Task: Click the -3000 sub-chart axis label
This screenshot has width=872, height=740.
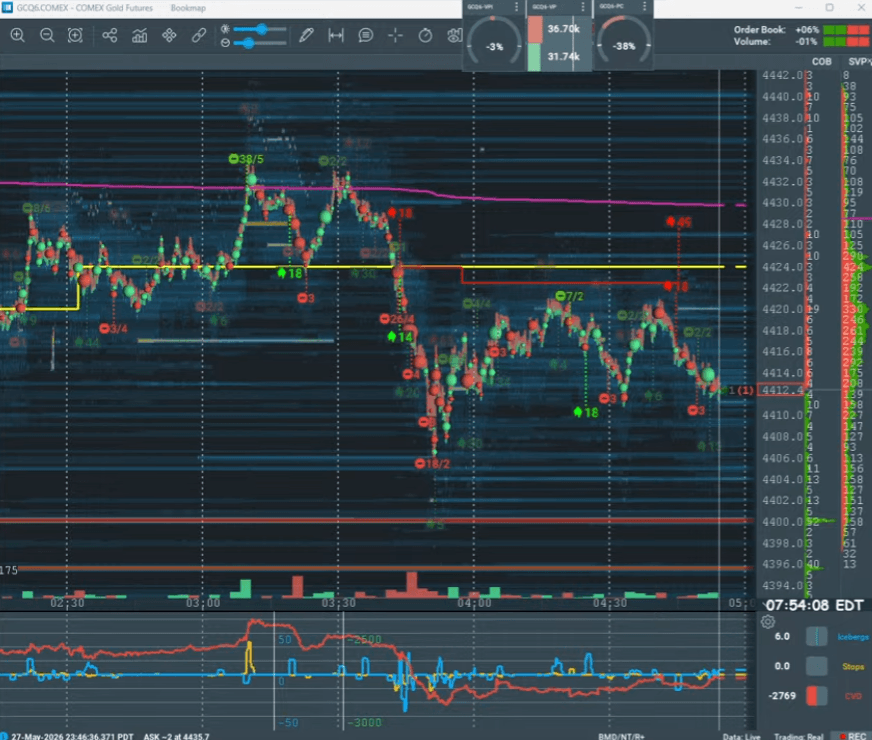Action: [364, 723]
